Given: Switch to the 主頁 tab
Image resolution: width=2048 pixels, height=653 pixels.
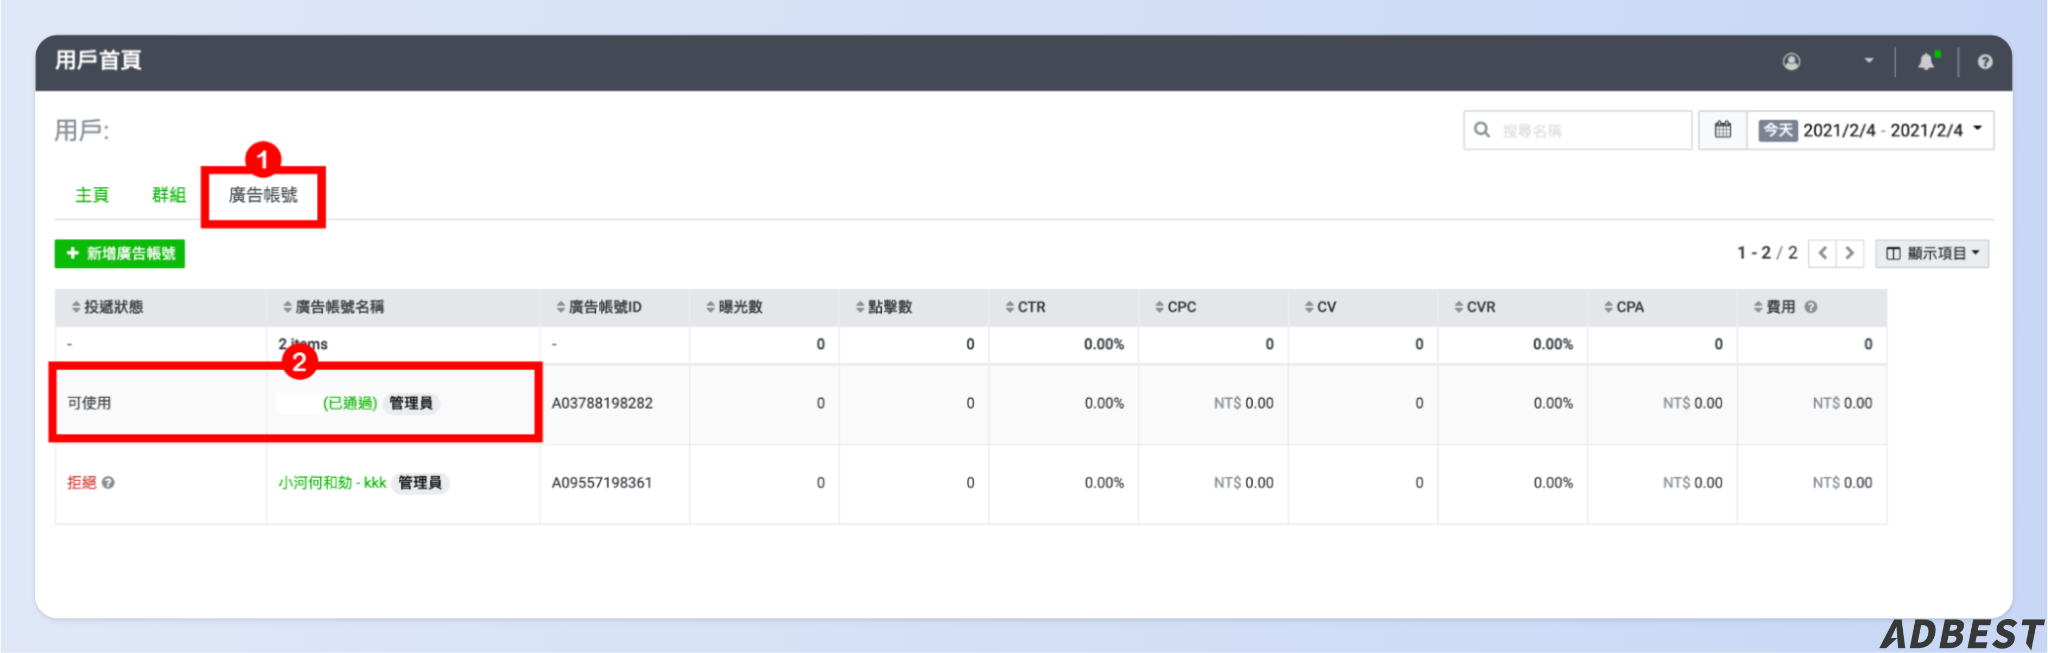Looking at the screenshot, I should point(92,195).
